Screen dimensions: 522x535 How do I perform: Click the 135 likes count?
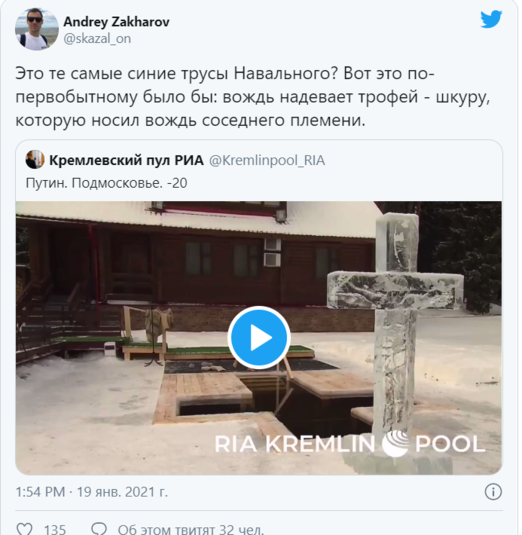[55, 529]
